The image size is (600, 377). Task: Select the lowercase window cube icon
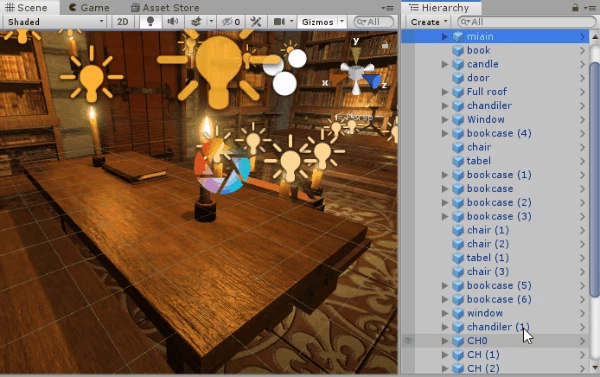click(458, 313)
